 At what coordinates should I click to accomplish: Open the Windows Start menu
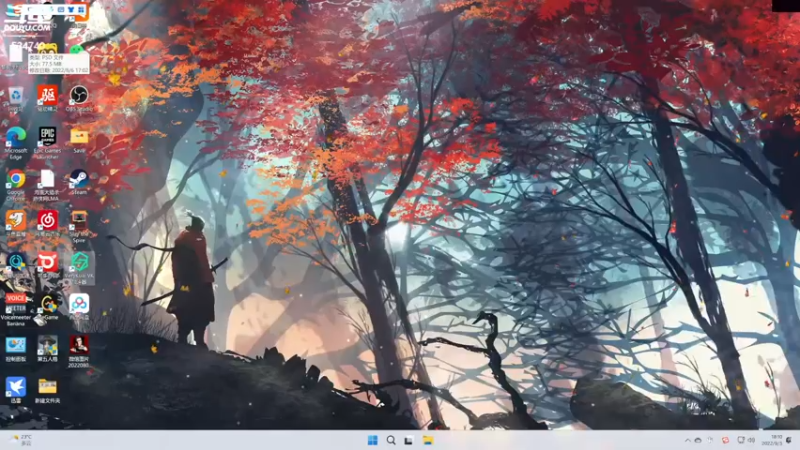(373, 440)
